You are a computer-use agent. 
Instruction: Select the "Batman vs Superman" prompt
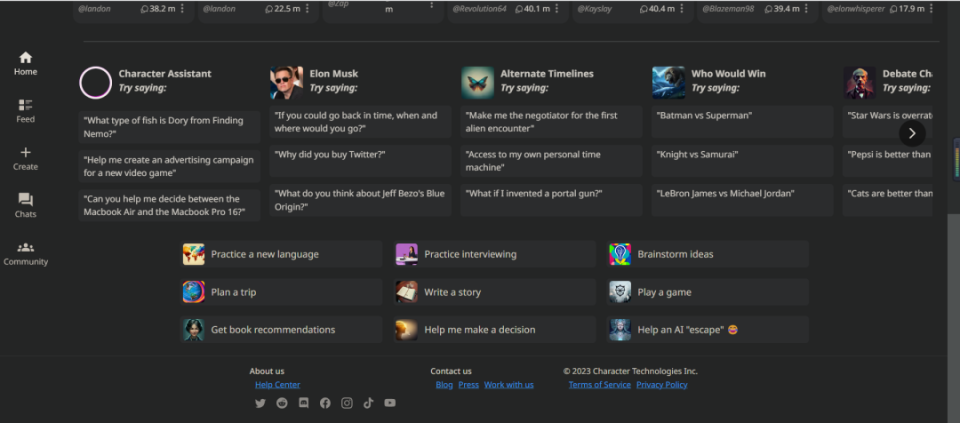tap(742, 122)
